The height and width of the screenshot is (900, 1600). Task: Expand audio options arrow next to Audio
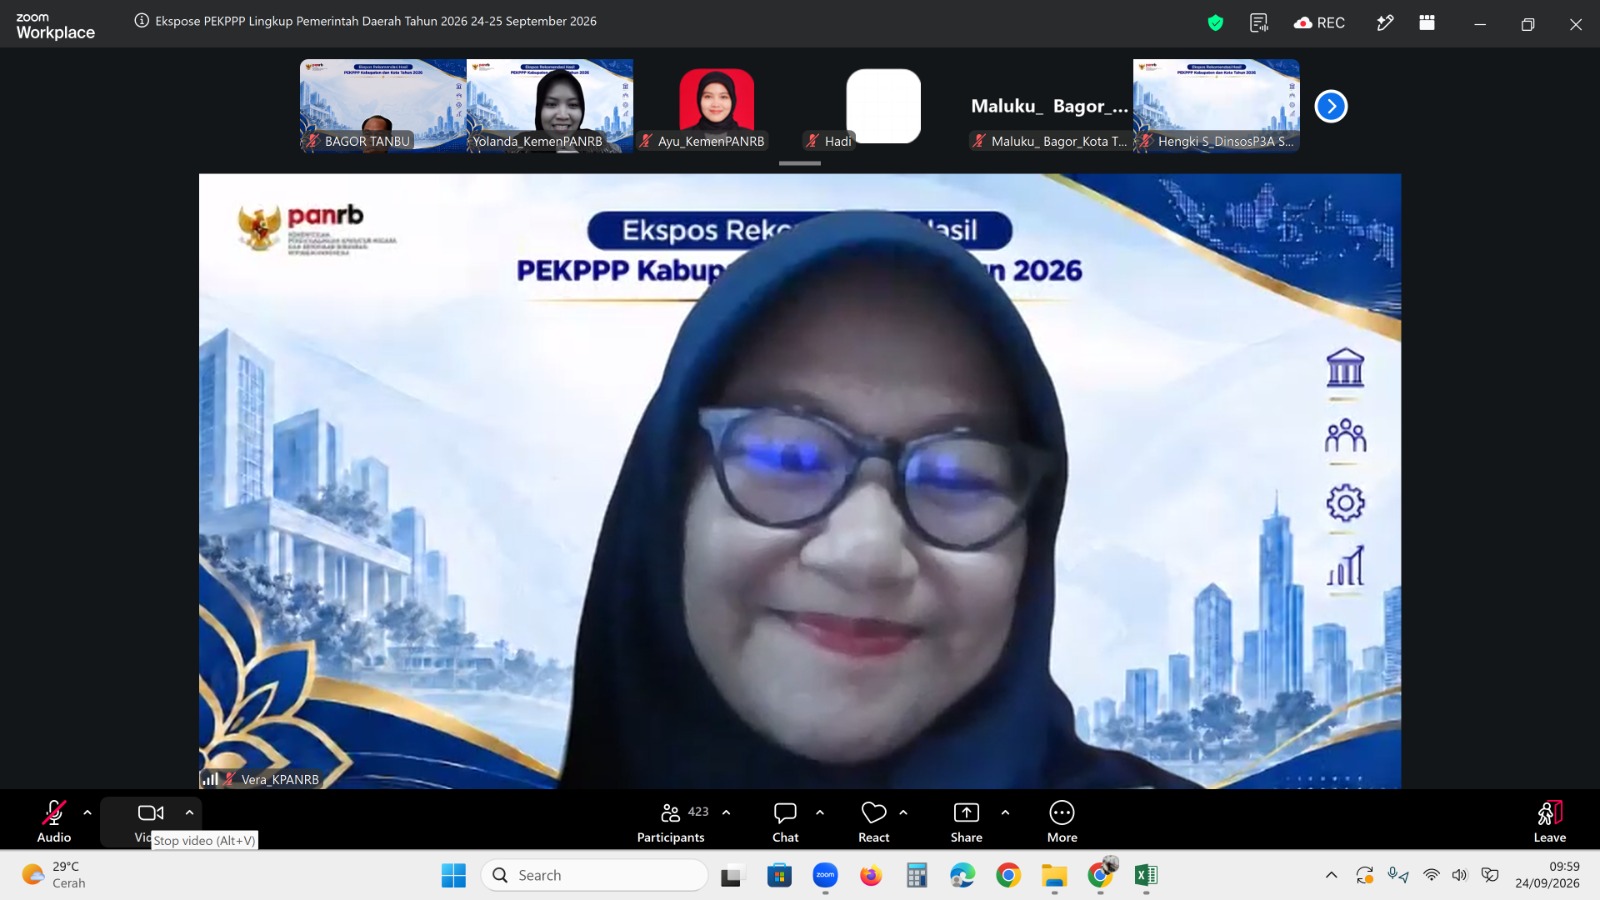pos(87,812)
